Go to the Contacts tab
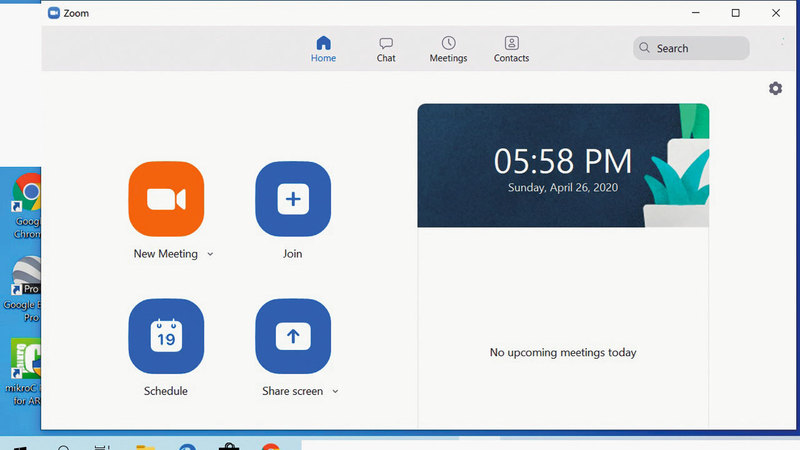 pyautogui.click(x=511, y=49)
